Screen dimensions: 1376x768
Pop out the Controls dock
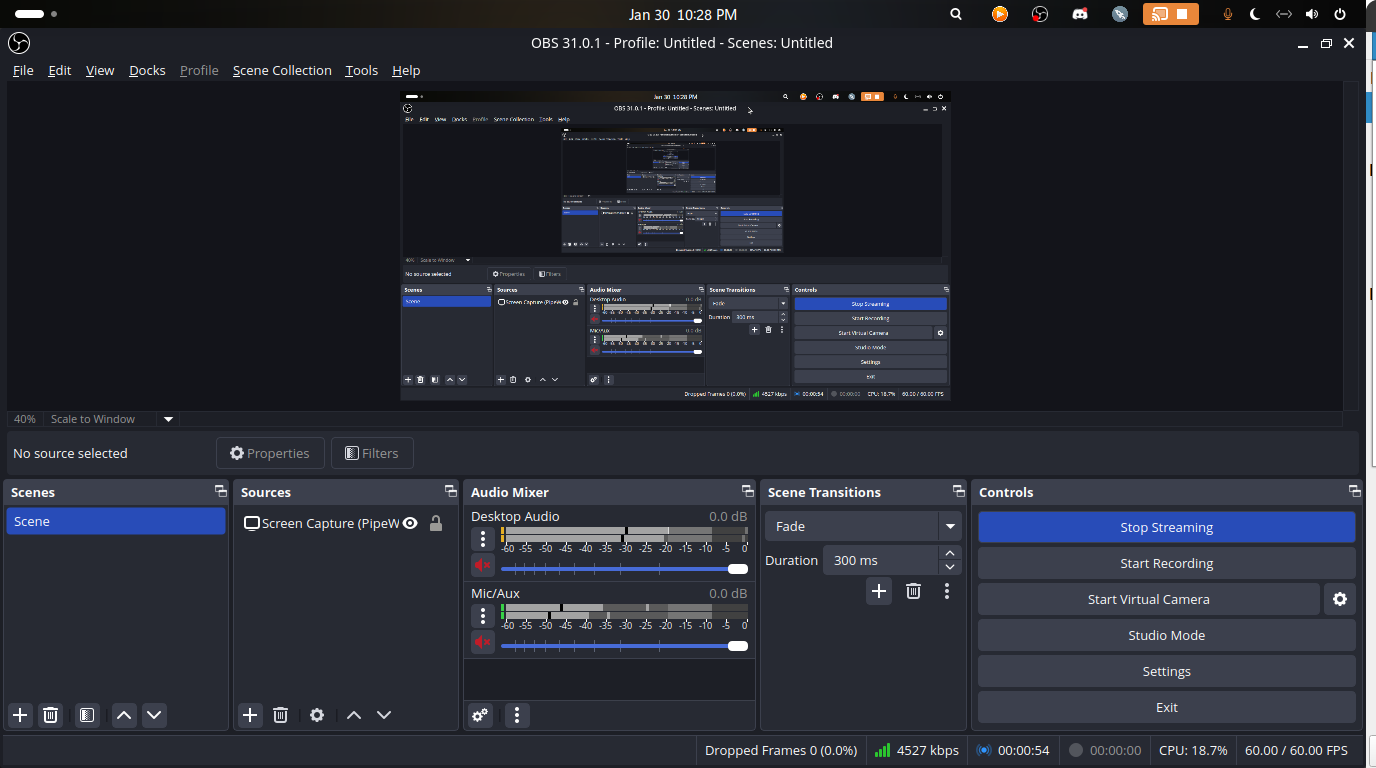coord(1354,491)
